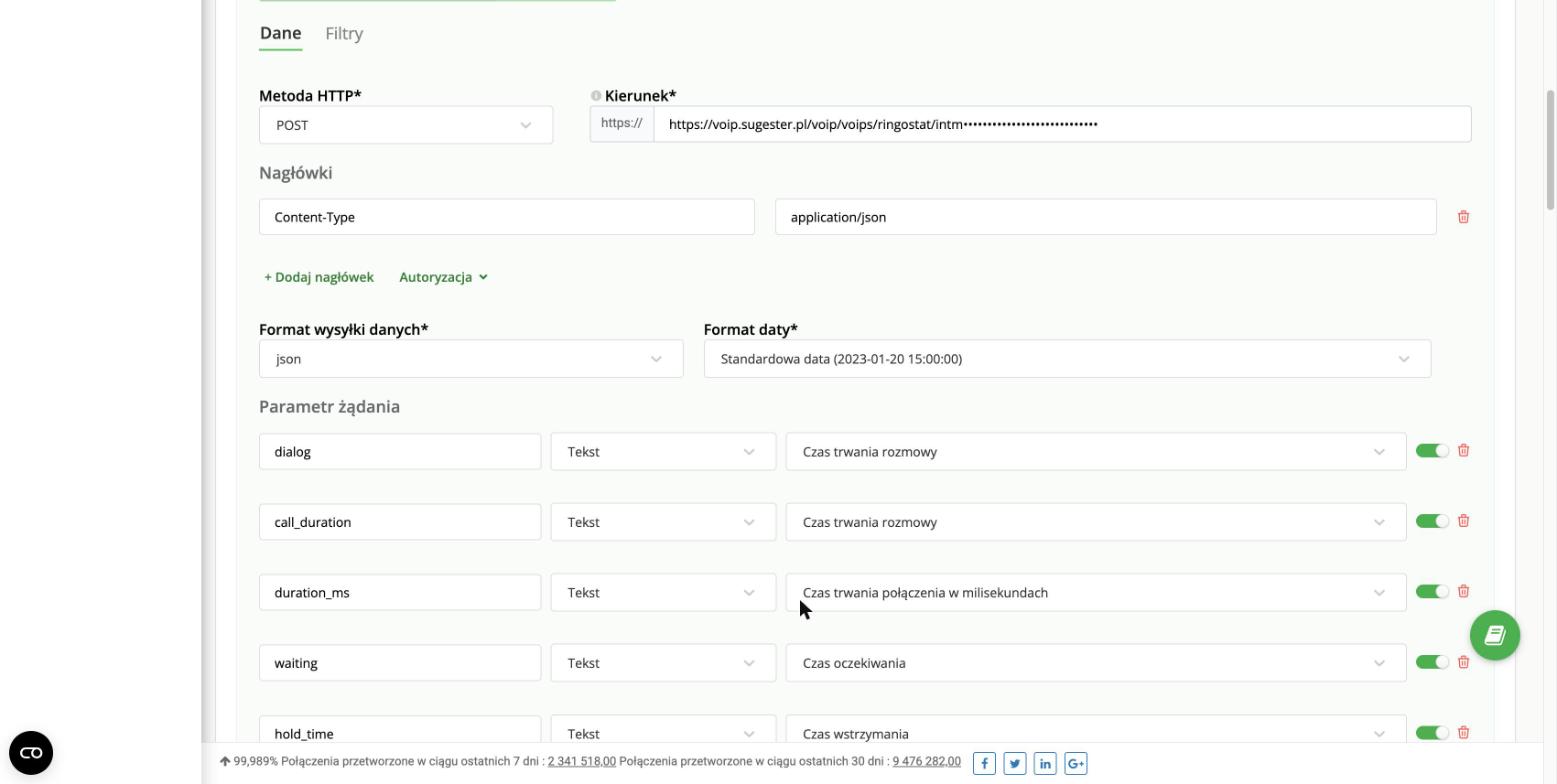This screenshot has width=1557, height=784.
Task: Open the 2 341 518,00 connections link
Action: tap(582, 761)
